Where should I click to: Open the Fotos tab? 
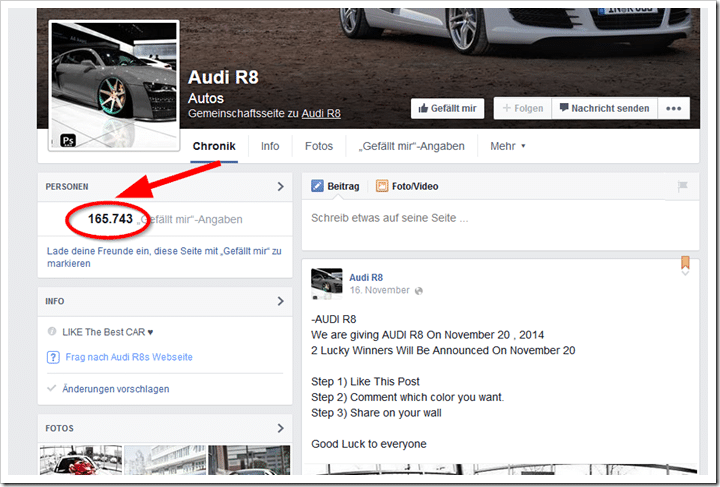tap(319, 146)
